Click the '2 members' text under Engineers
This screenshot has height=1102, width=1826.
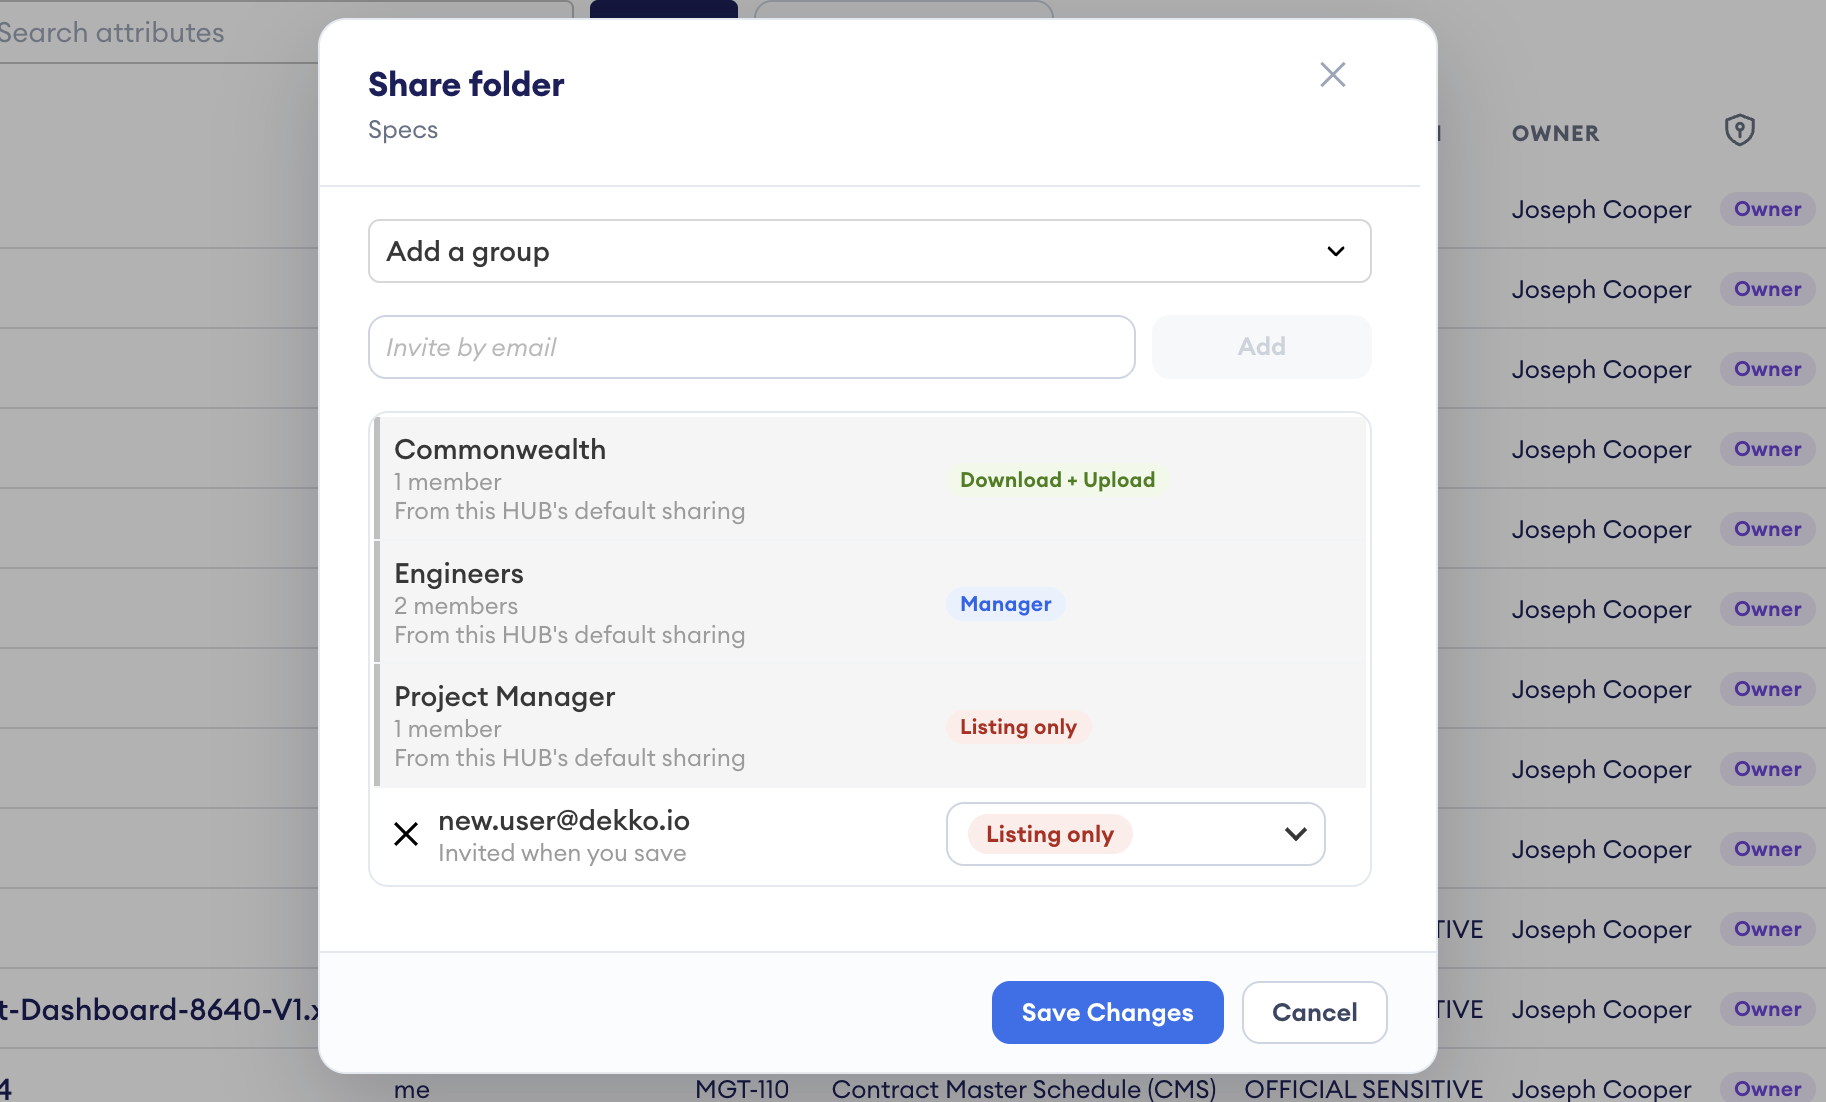[456, 606]
